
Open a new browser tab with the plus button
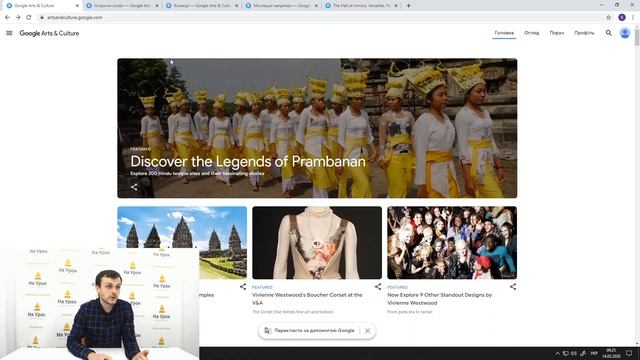pyautogui.click(x=408, y=6)
